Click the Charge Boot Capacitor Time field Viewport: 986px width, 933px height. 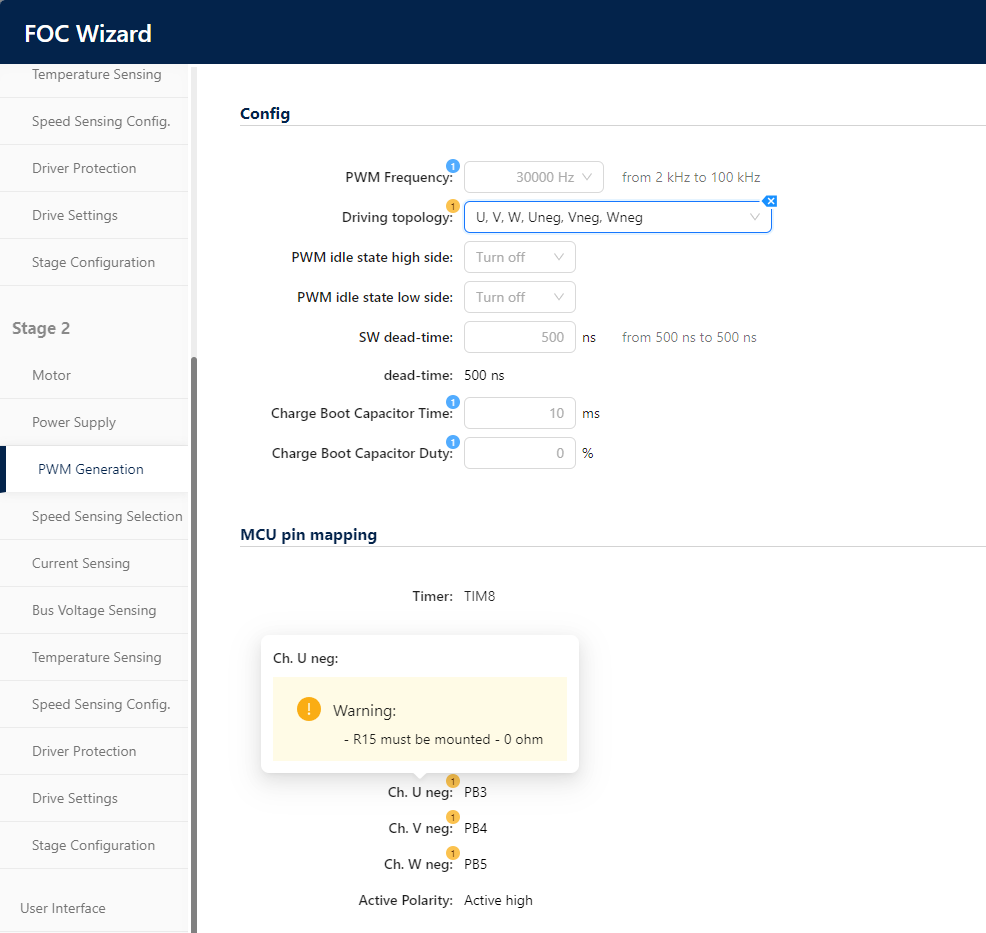click(x=519, y=413)
